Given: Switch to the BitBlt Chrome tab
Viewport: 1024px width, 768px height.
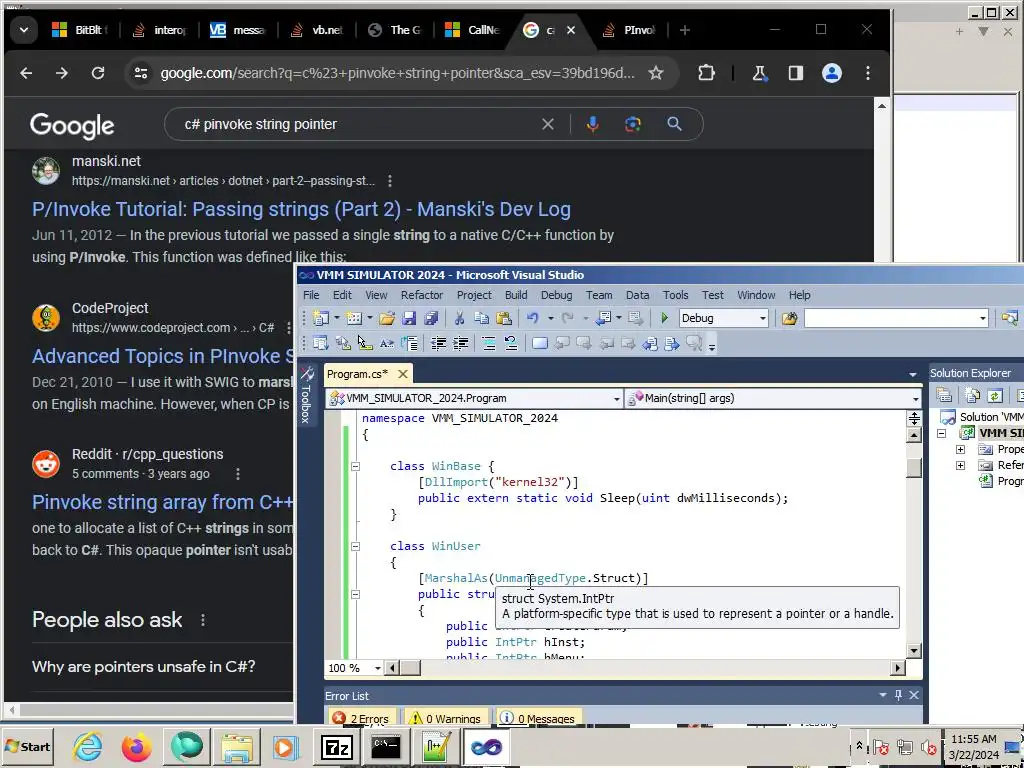Looking at the screenshot, I should tap(80, 30).
